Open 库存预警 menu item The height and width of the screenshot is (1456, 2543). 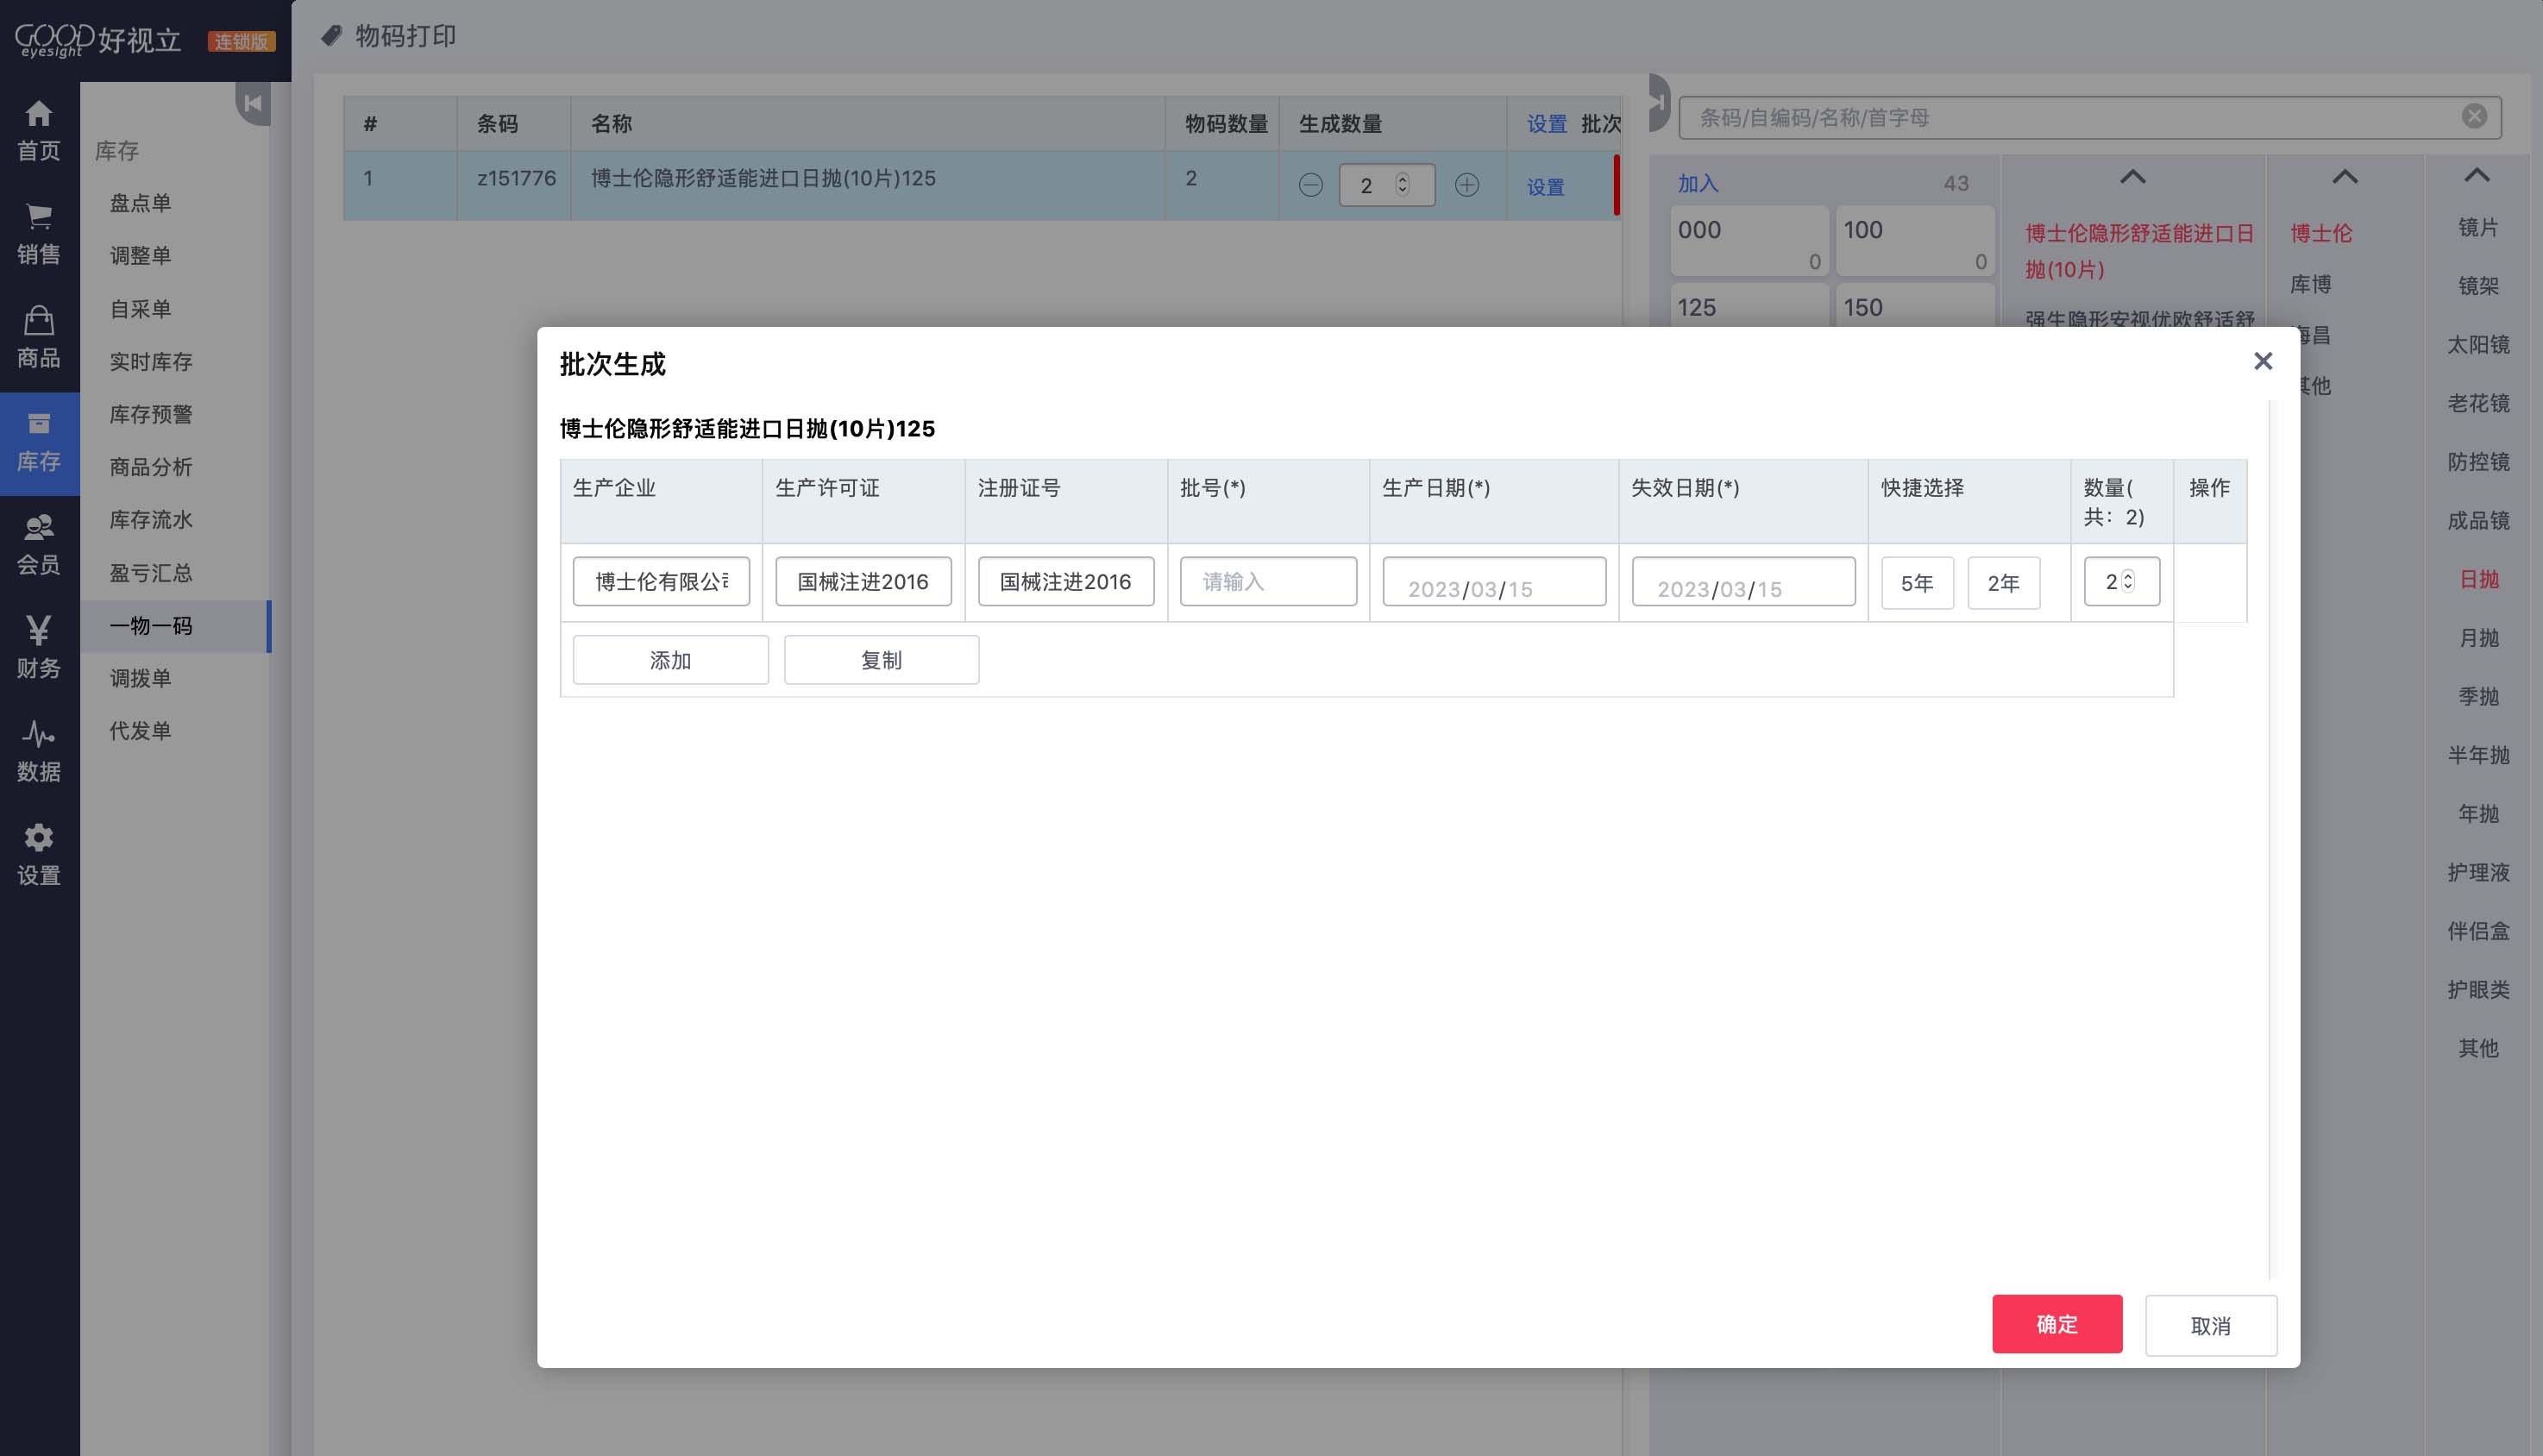[x=151, y=414]
